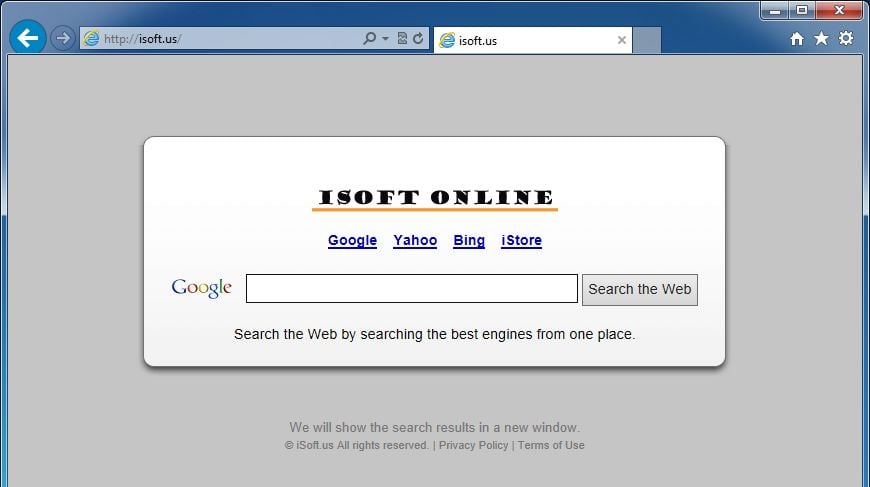Click the Google search engine link
870x487 pixels.
[352, 240]
